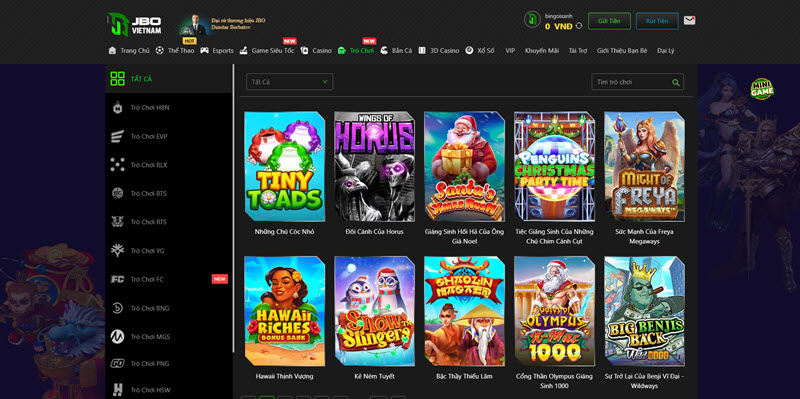Open Giới Thiệu Bạn Bè menu

coord(622,51)
